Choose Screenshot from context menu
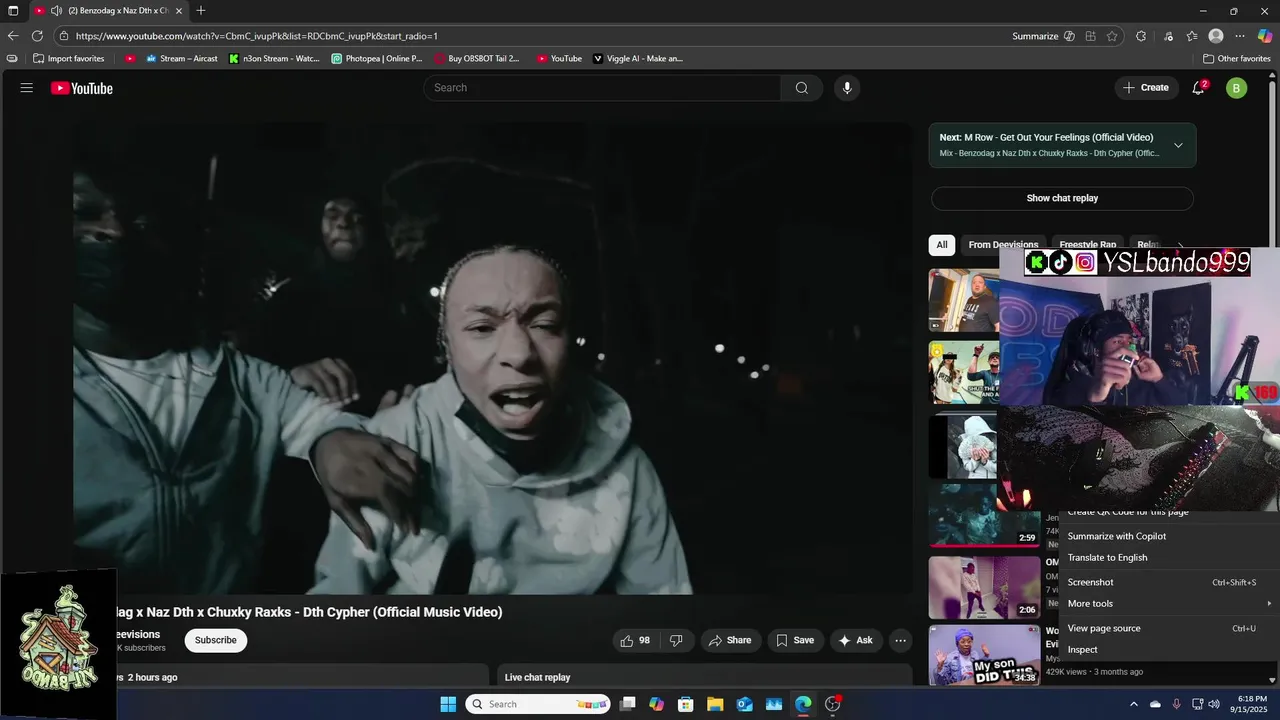The width and height of the screenshot is (1280, 720). (1168, 582)
